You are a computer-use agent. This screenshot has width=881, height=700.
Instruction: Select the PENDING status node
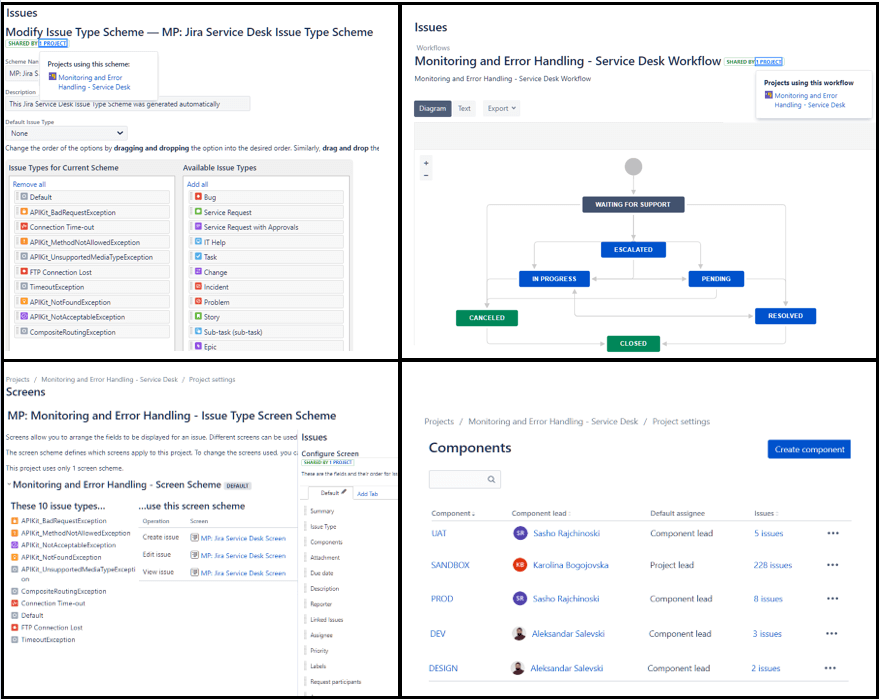716,279
